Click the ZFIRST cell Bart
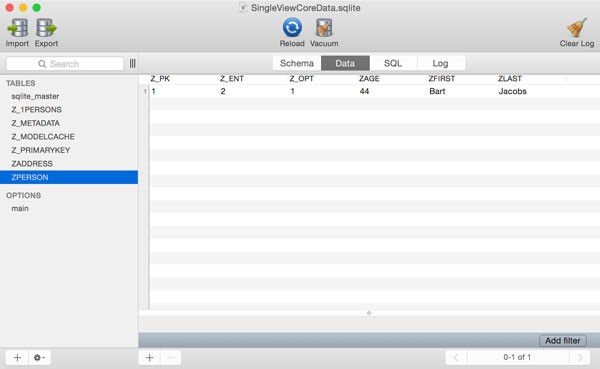 (x=437, y=91)
